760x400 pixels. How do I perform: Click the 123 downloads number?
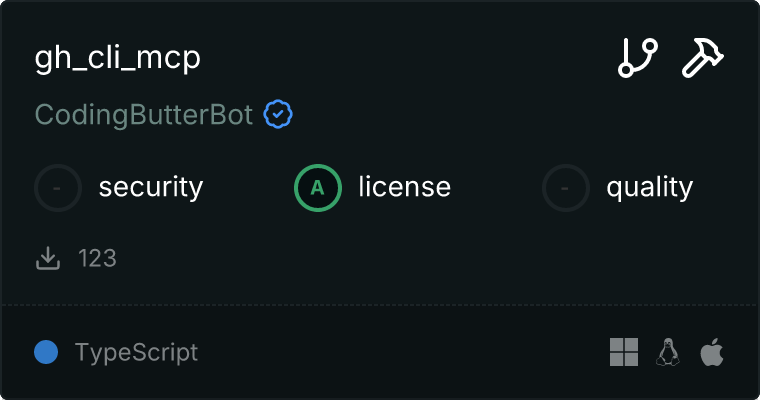(97, 258)
